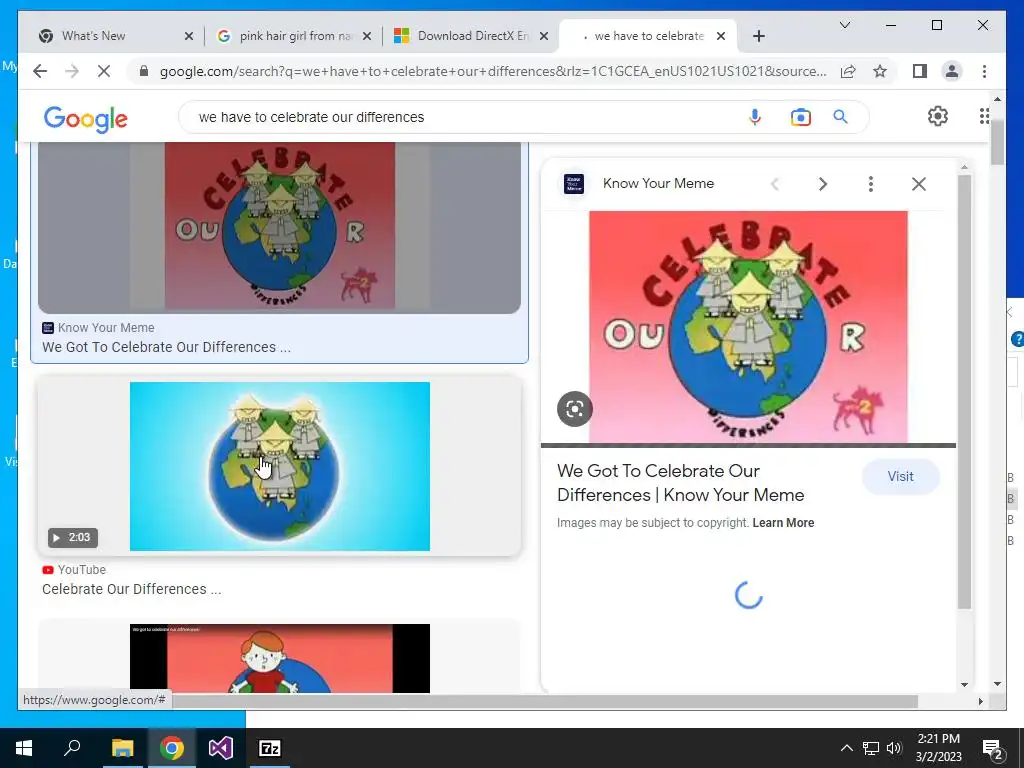Open Google Lens icon on preview image

(x=575, y=409)
